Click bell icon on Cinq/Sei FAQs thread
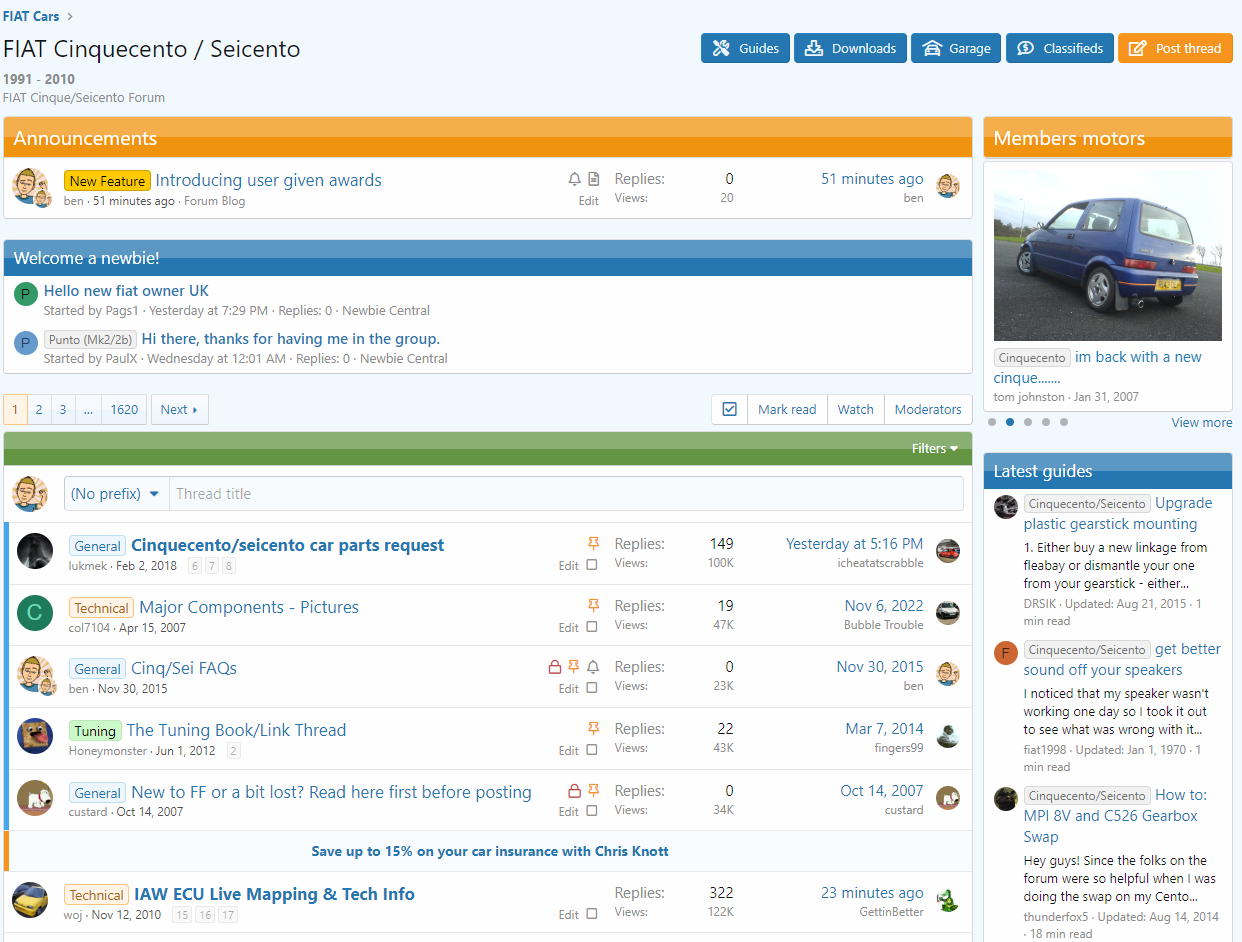 pos(594,667)
